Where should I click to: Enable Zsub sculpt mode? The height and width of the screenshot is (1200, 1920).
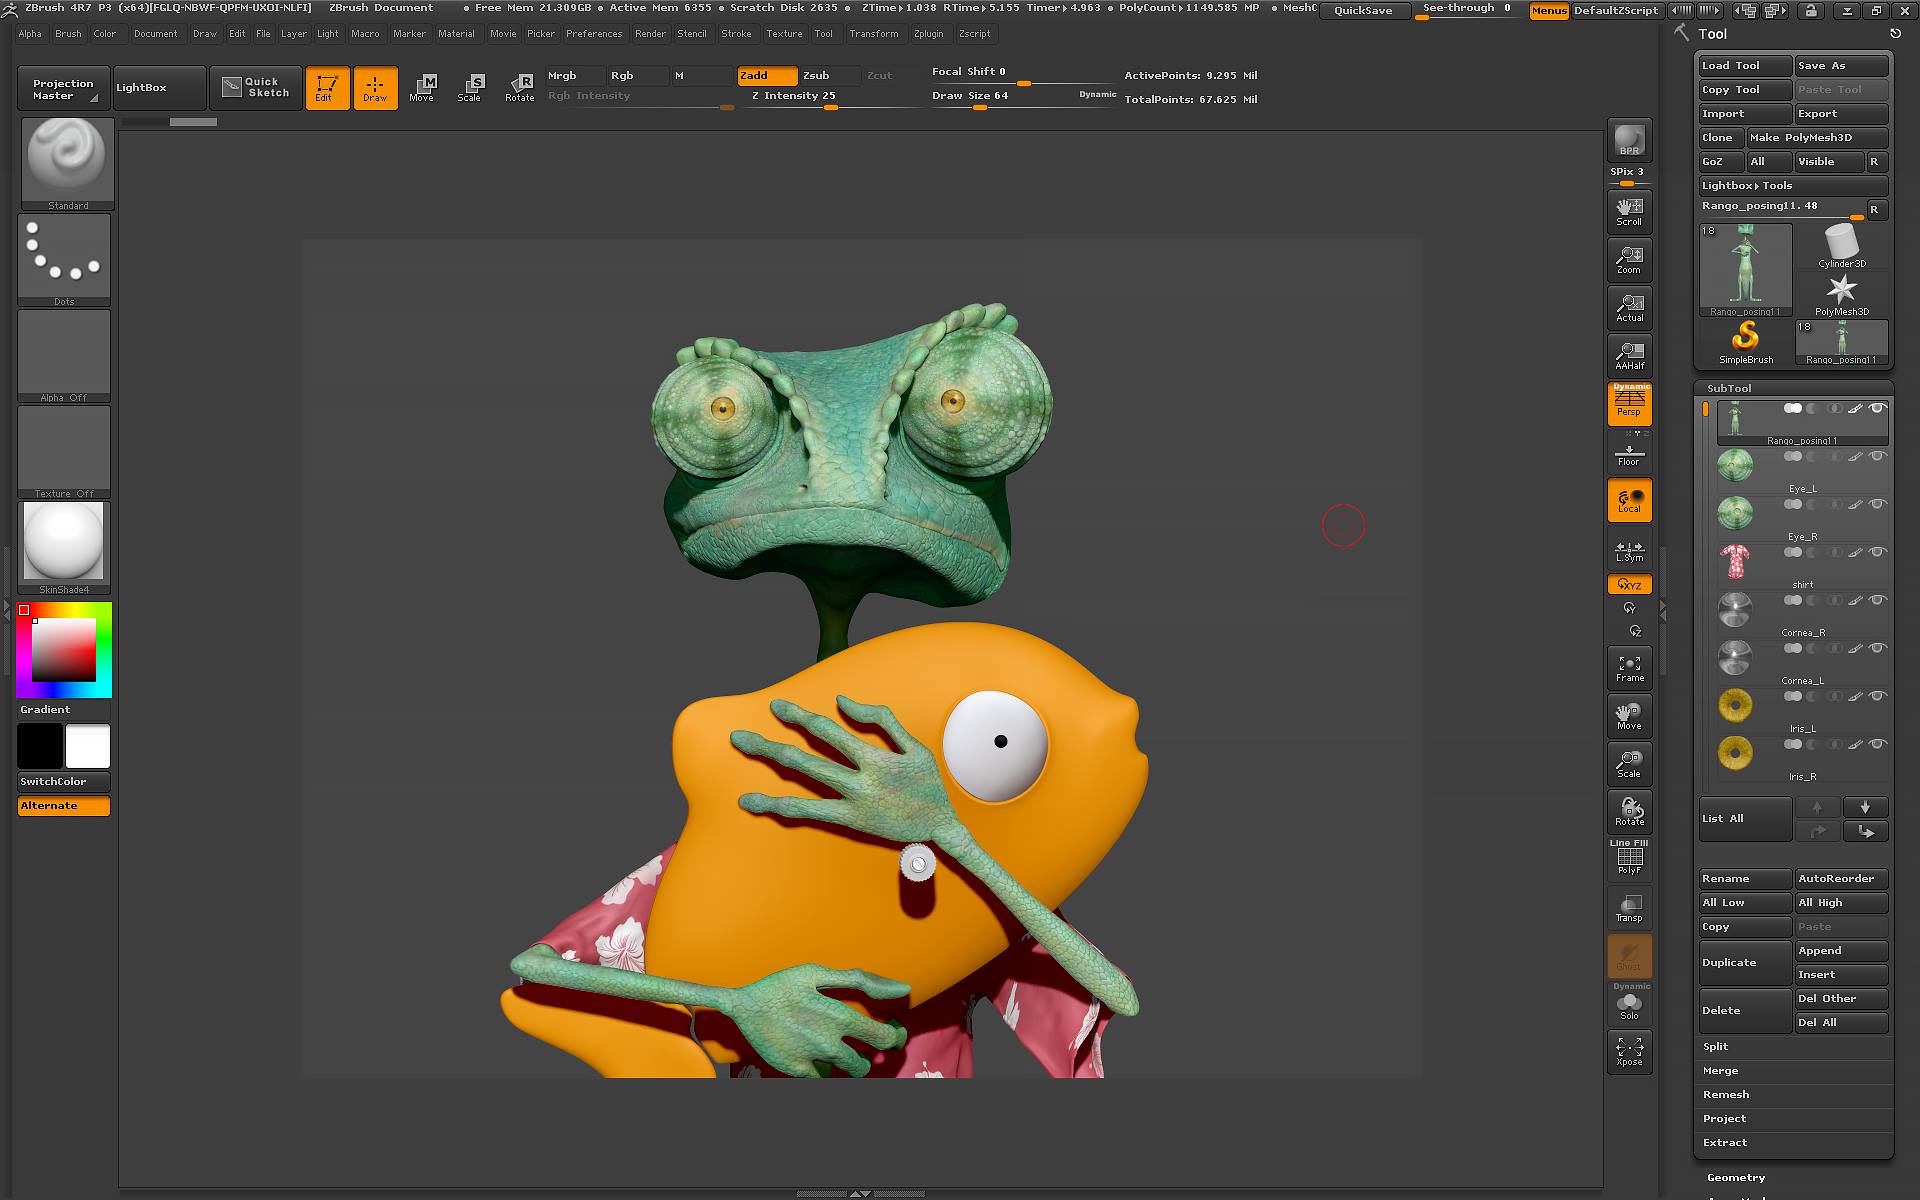(829, 76)
